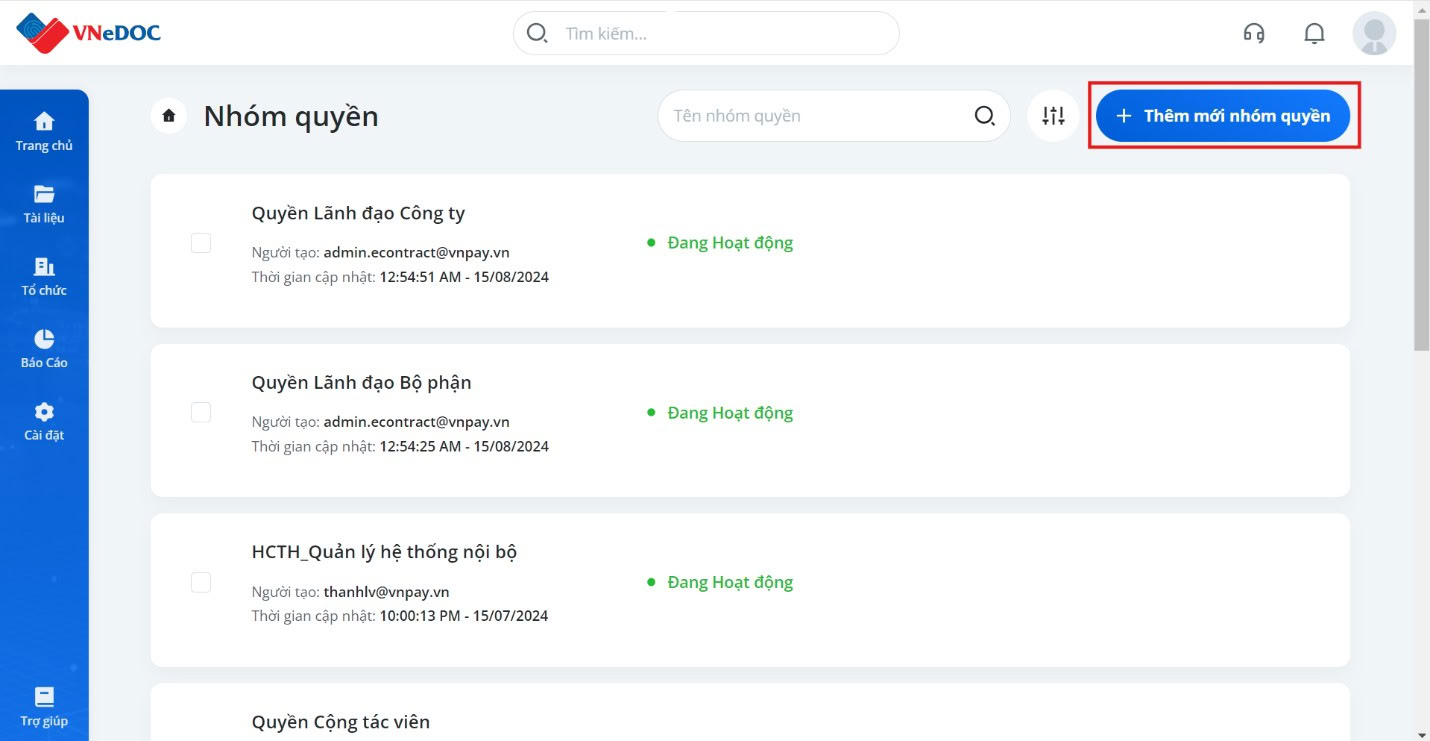Open Cài đặt in sidebar

click(x=44, y=422)
